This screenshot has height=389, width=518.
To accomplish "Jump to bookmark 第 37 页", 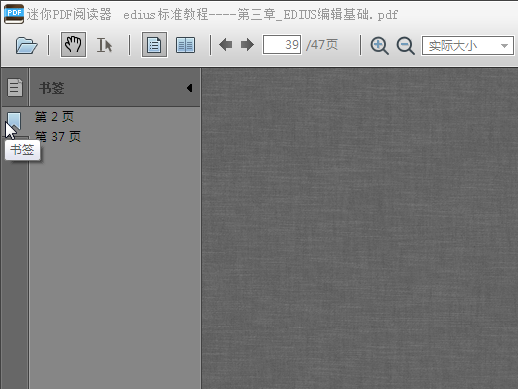I will coord(58,136).
